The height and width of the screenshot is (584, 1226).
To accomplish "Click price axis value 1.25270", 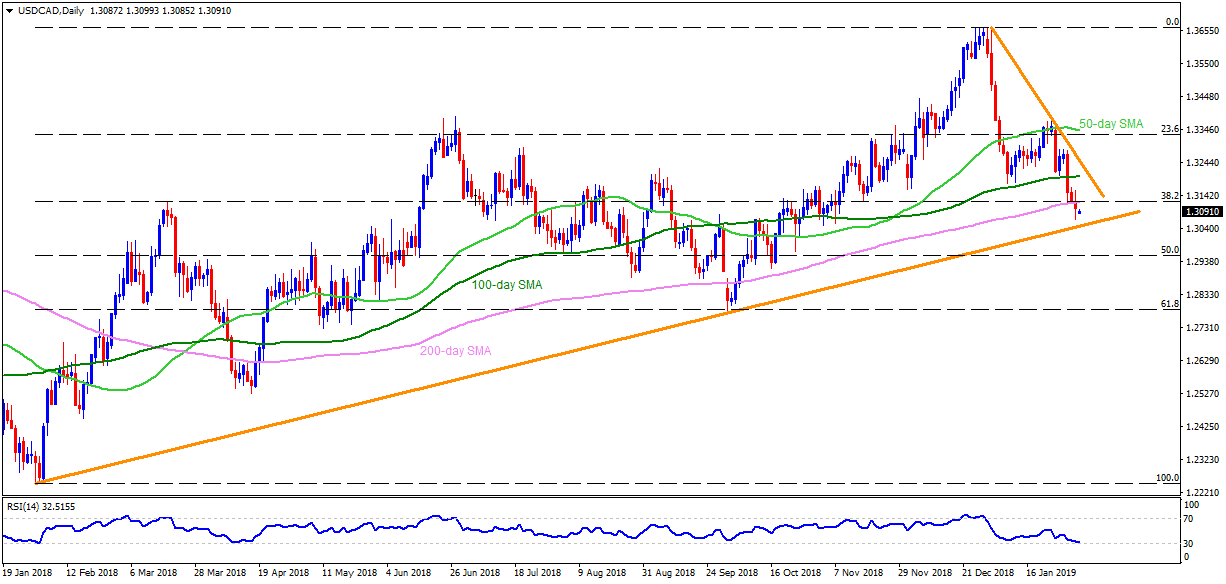I will coord(1203,394).
